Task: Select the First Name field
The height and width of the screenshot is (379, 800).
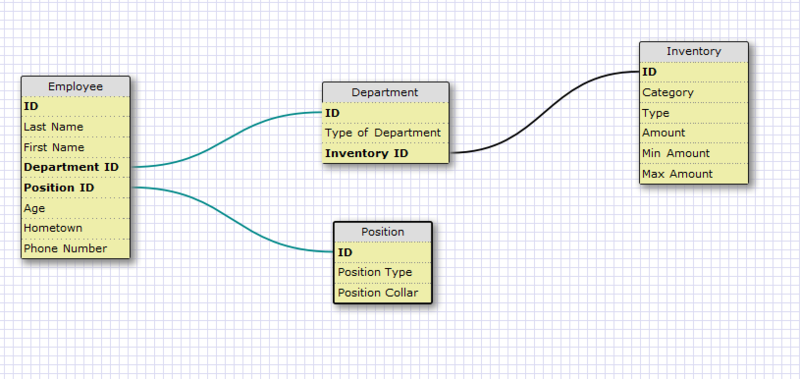Action: pos(76,147)
